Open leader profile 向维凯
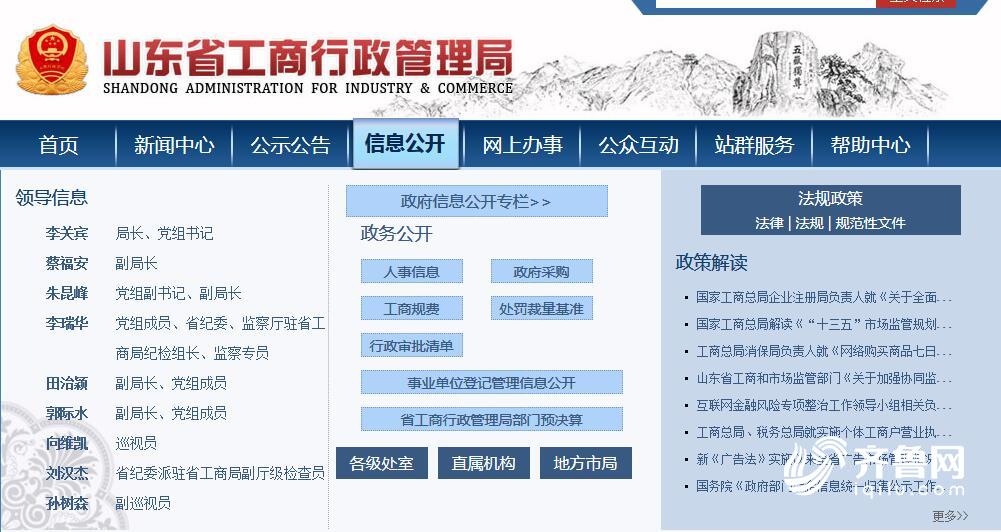This screenshot has width=1001, height=532. point(66,443)
